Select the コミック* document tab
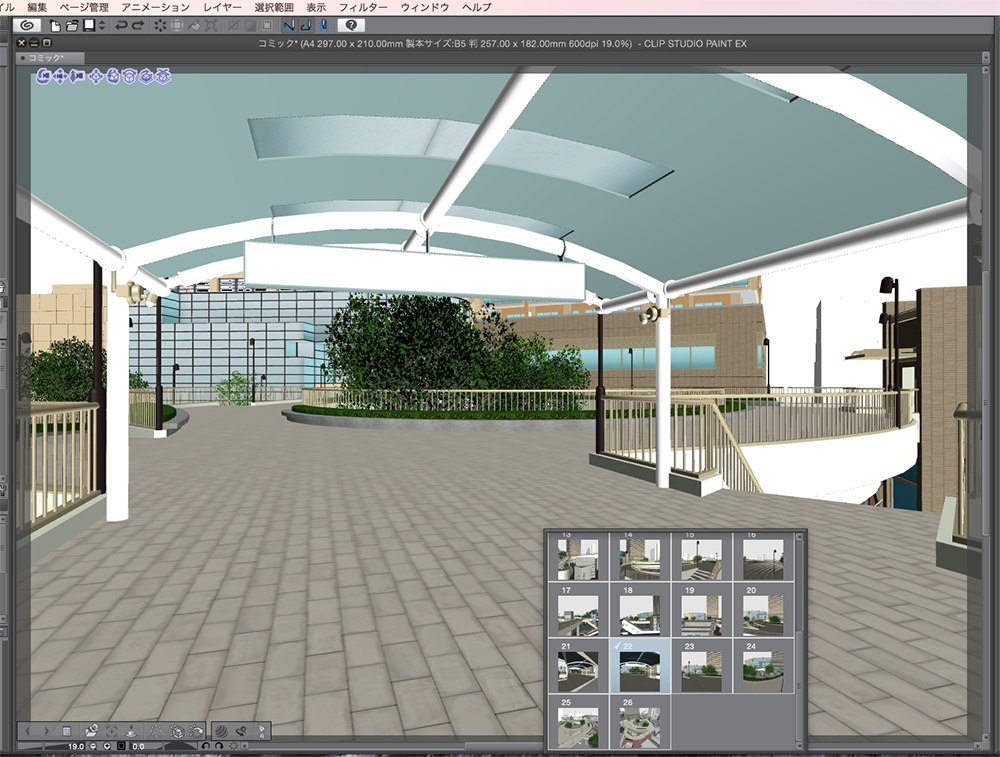The image size is (1000, 757). pos(50,58)
